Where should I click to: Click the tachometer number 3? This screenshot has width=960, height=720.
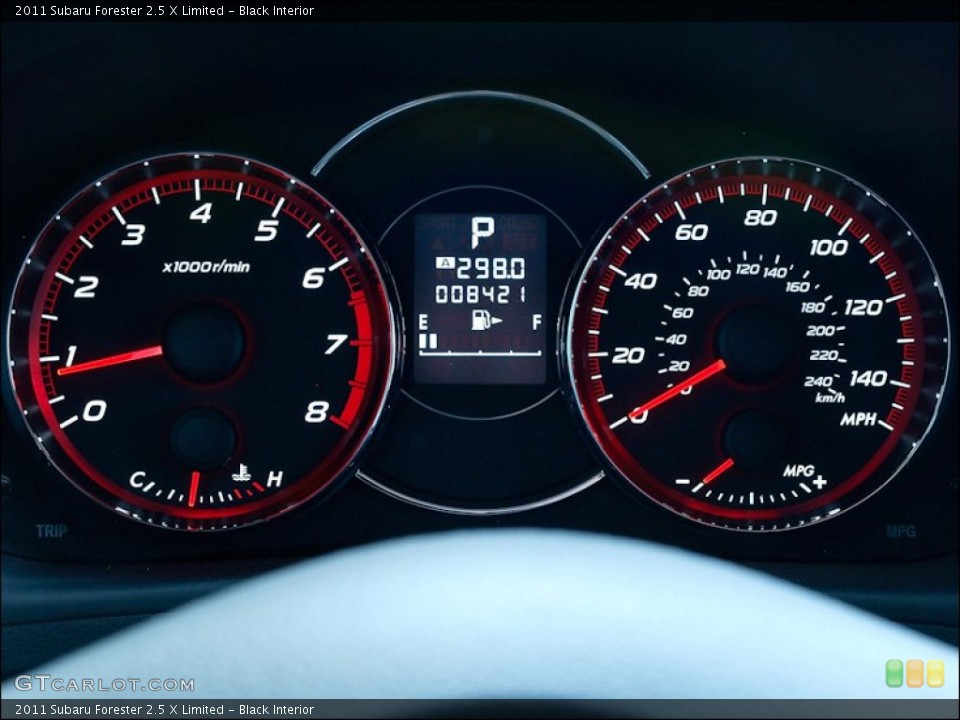click(133, 234)
